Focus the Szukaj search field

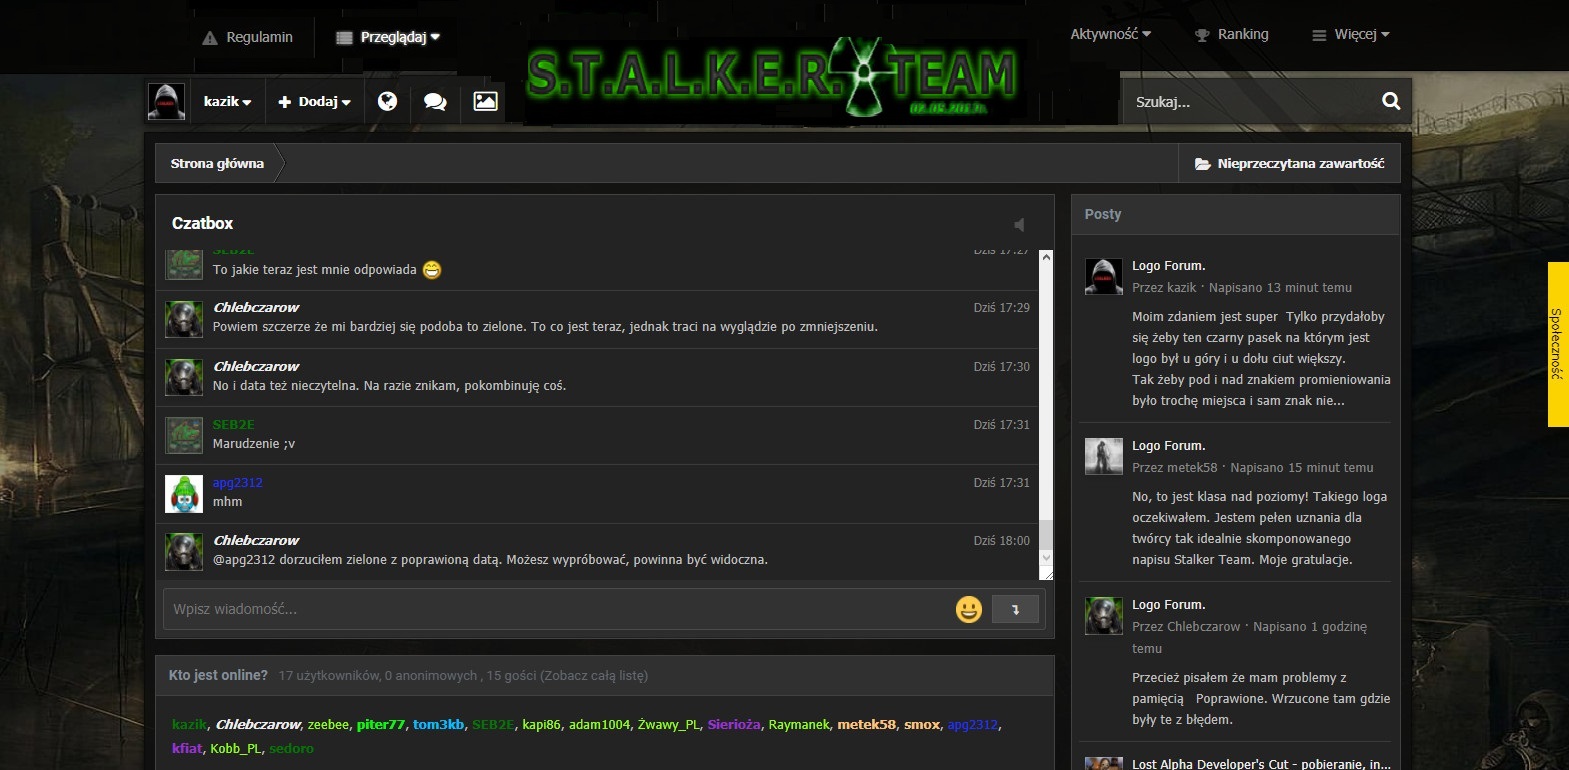pyautogui.click(x=1250, y=101)
